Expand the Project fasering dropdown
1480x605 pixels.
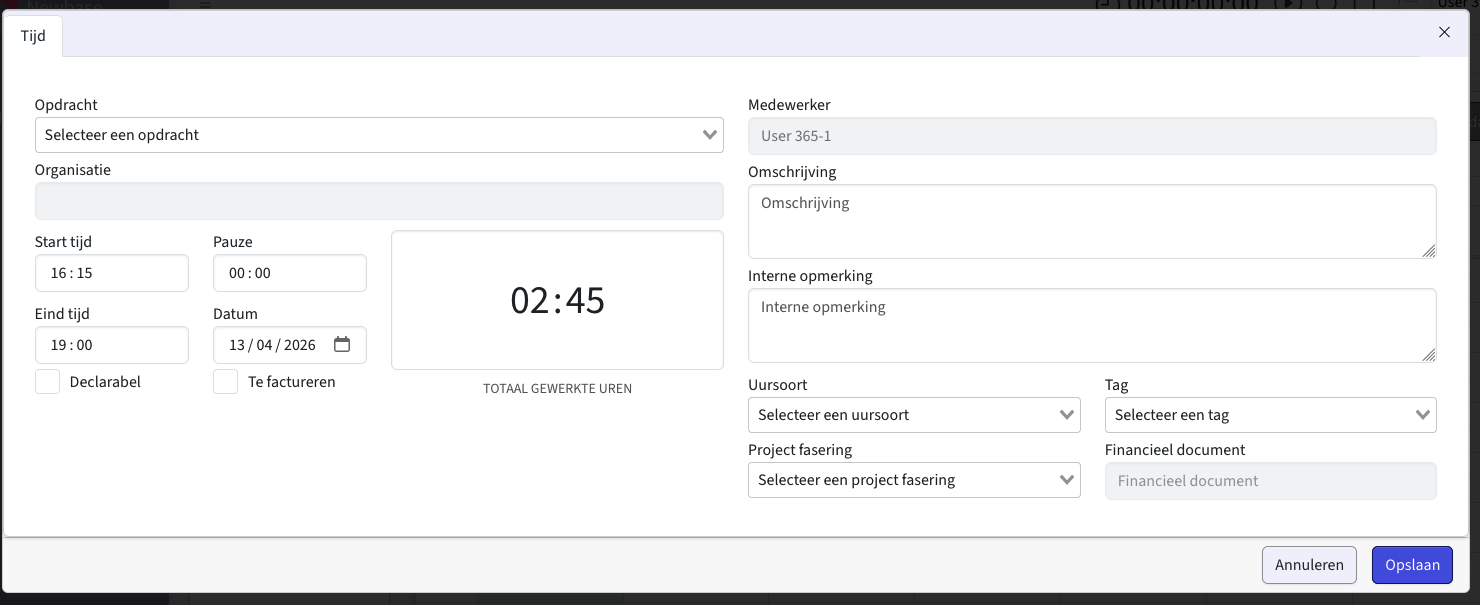coord(914,480)
